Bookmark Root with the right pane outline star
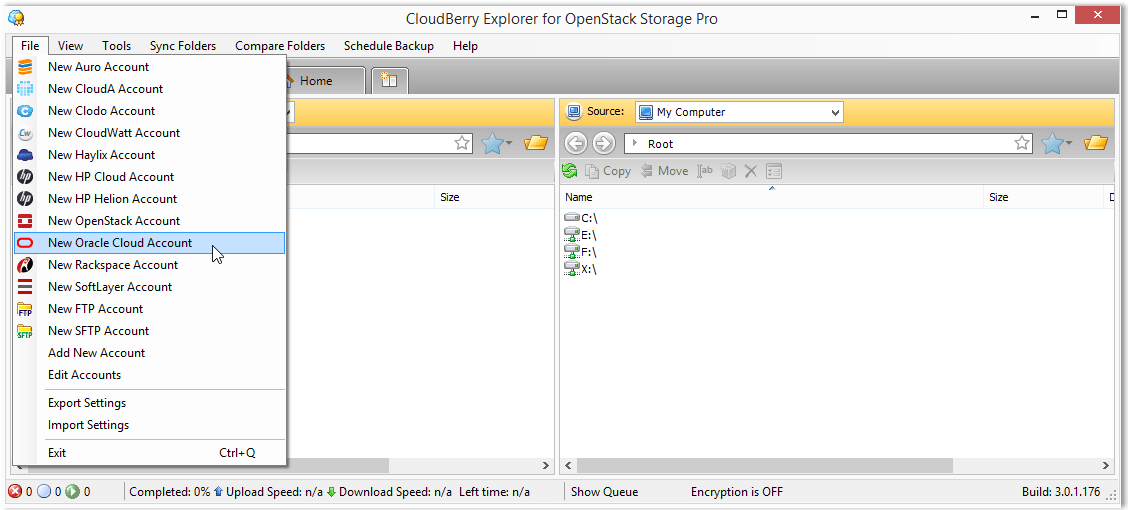 click(1022, 144)
